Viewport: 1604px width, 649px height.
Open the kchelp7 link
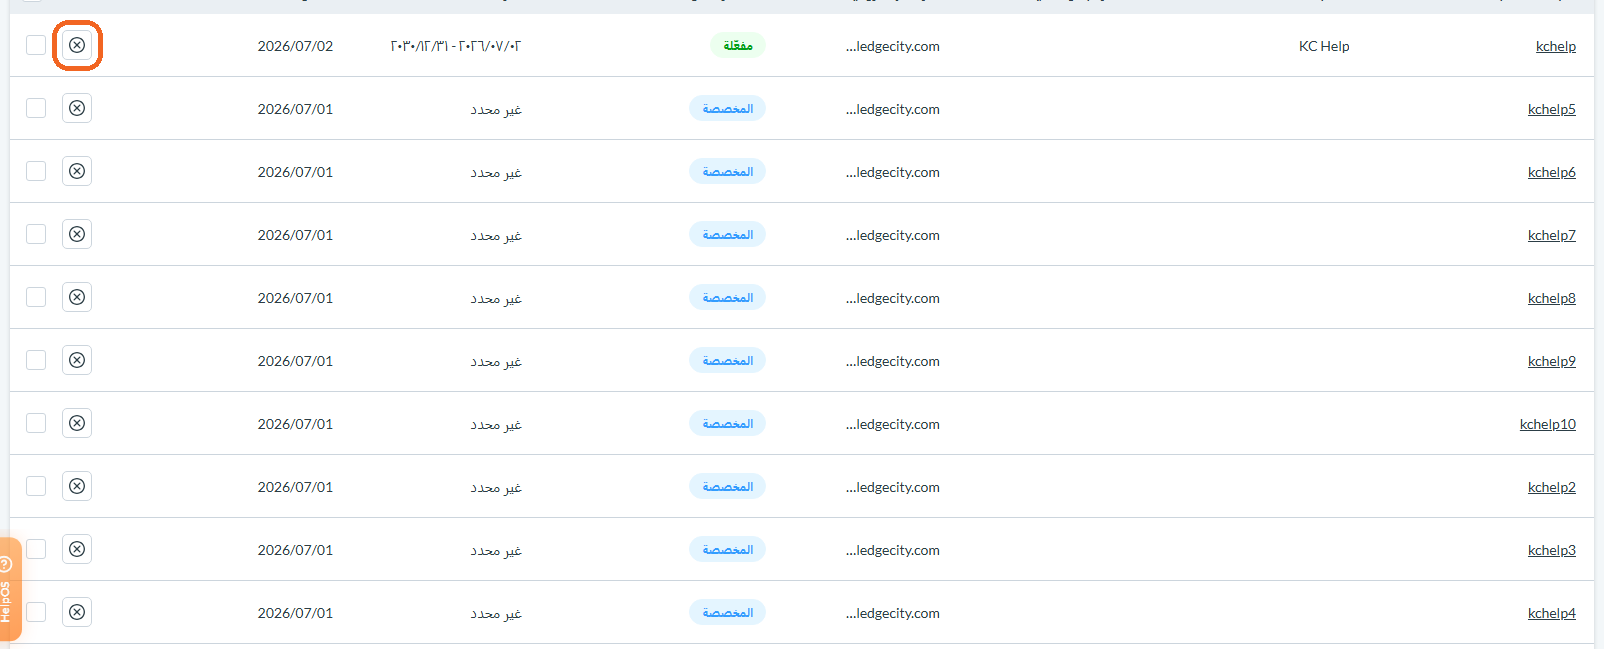[x=1551, y=235]
